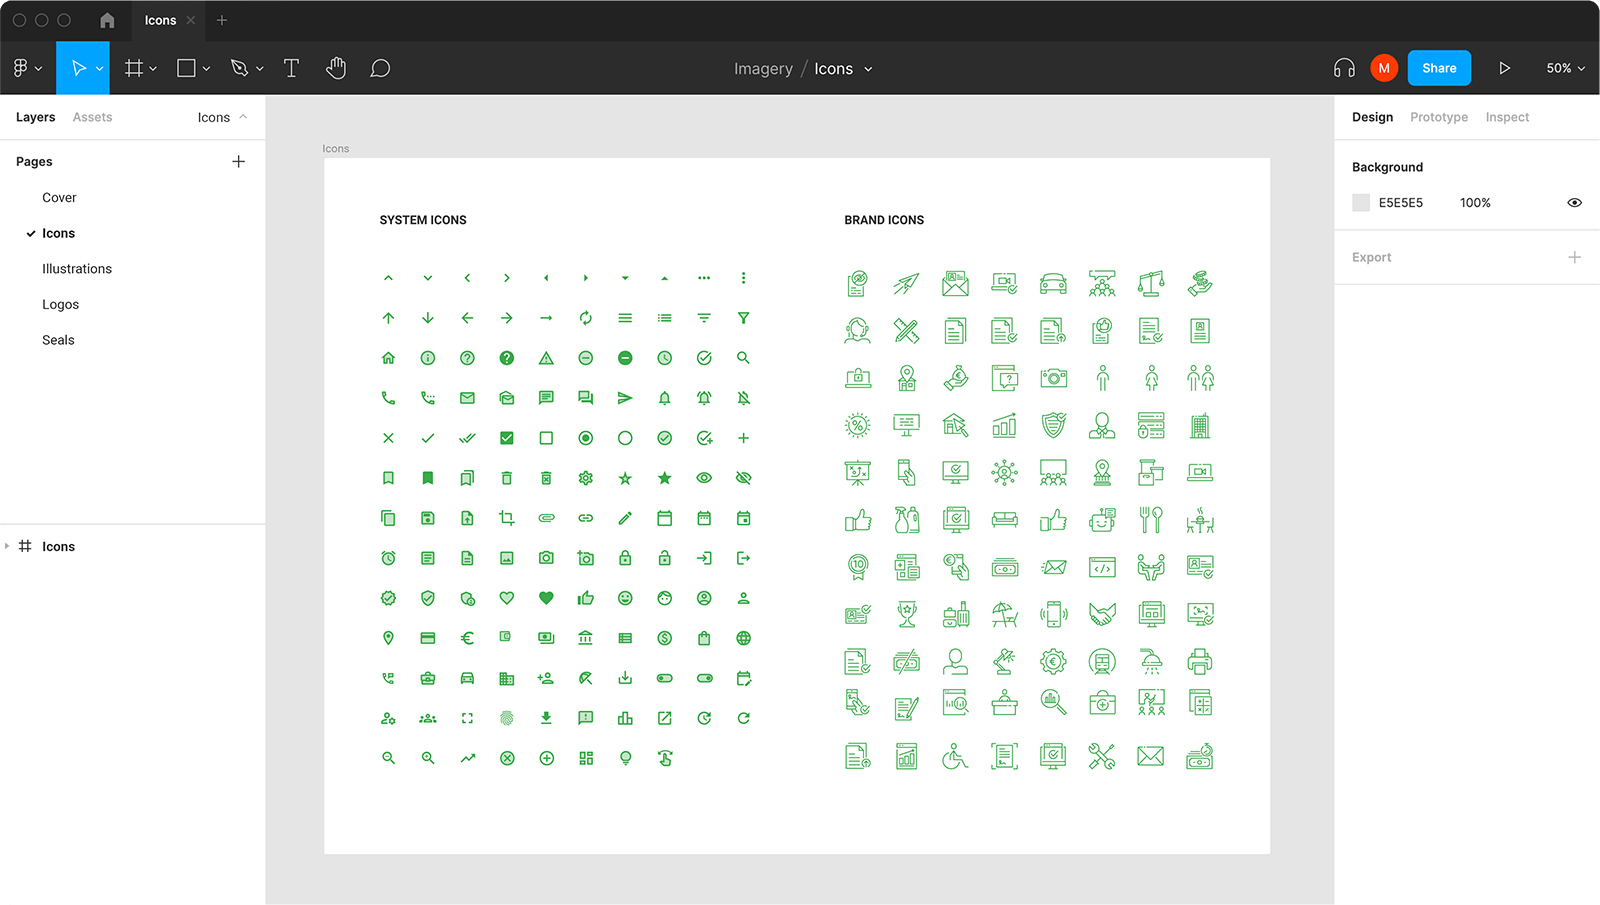The height and width of the screenshot is (905, 1600).
Task: Switch to the Assets tab
Action: (x=92, y=117)
